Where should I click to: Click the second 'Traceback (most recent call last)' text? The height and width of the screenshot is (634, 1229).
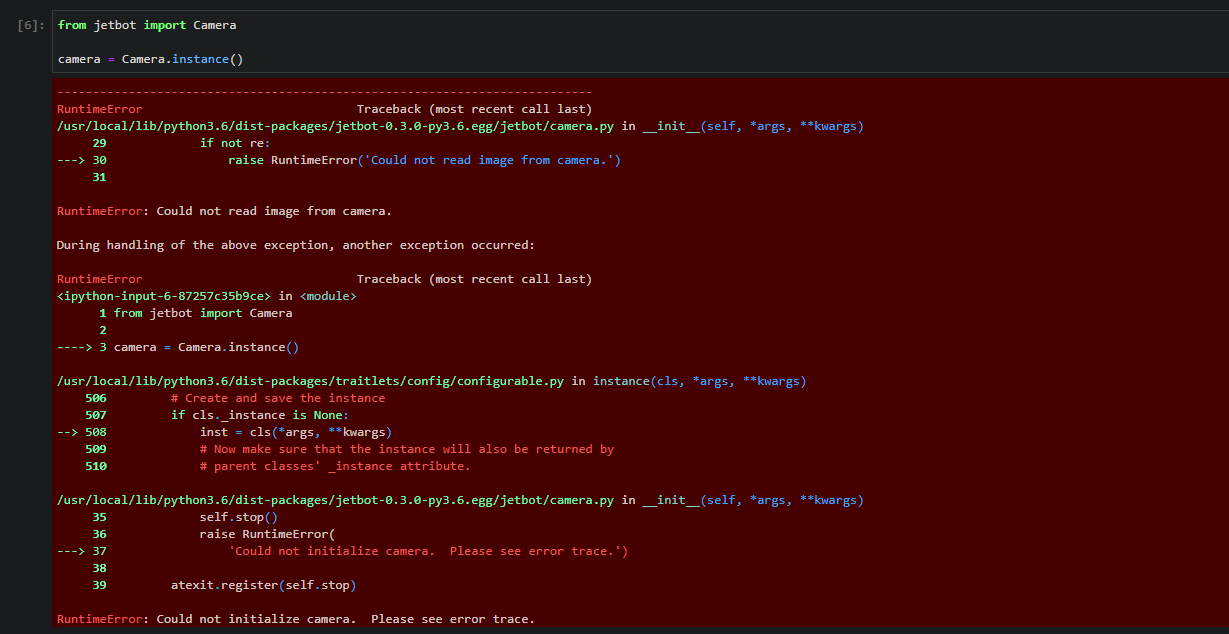(x=474, y=279)
